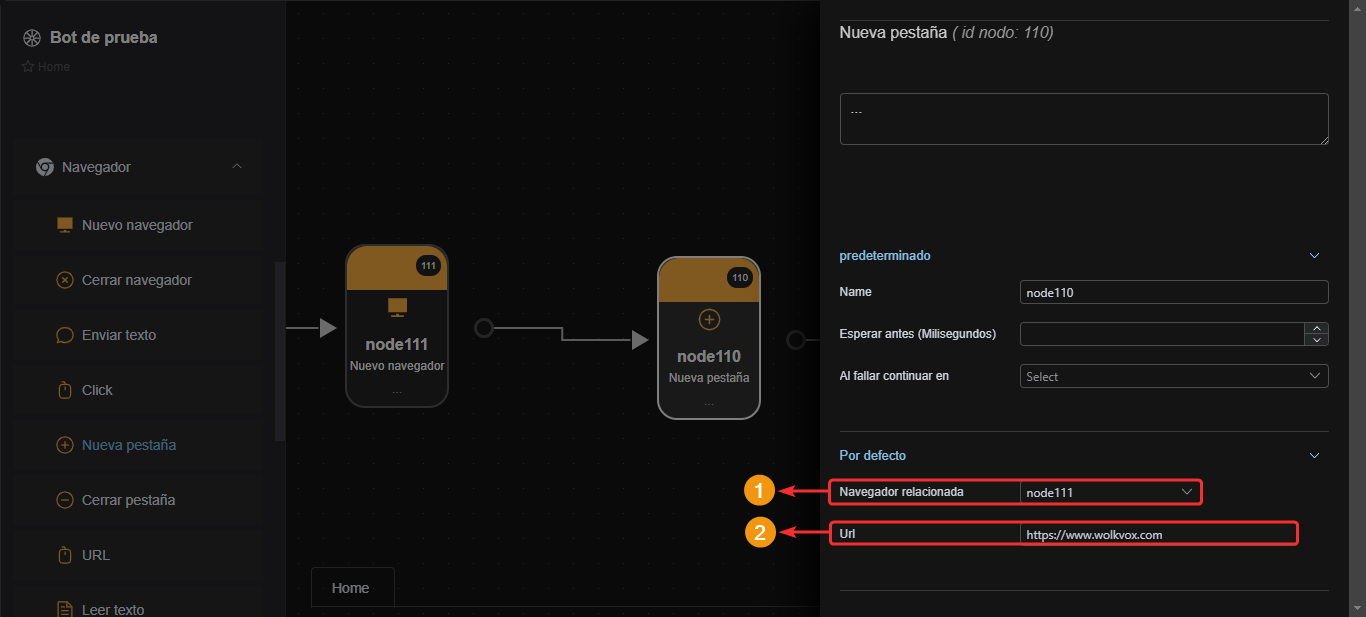The width and height of the screenshot is (1366, 617).
Task: Focus the Esperar antes milliseconds field
Action: (x=1163, y=334)
